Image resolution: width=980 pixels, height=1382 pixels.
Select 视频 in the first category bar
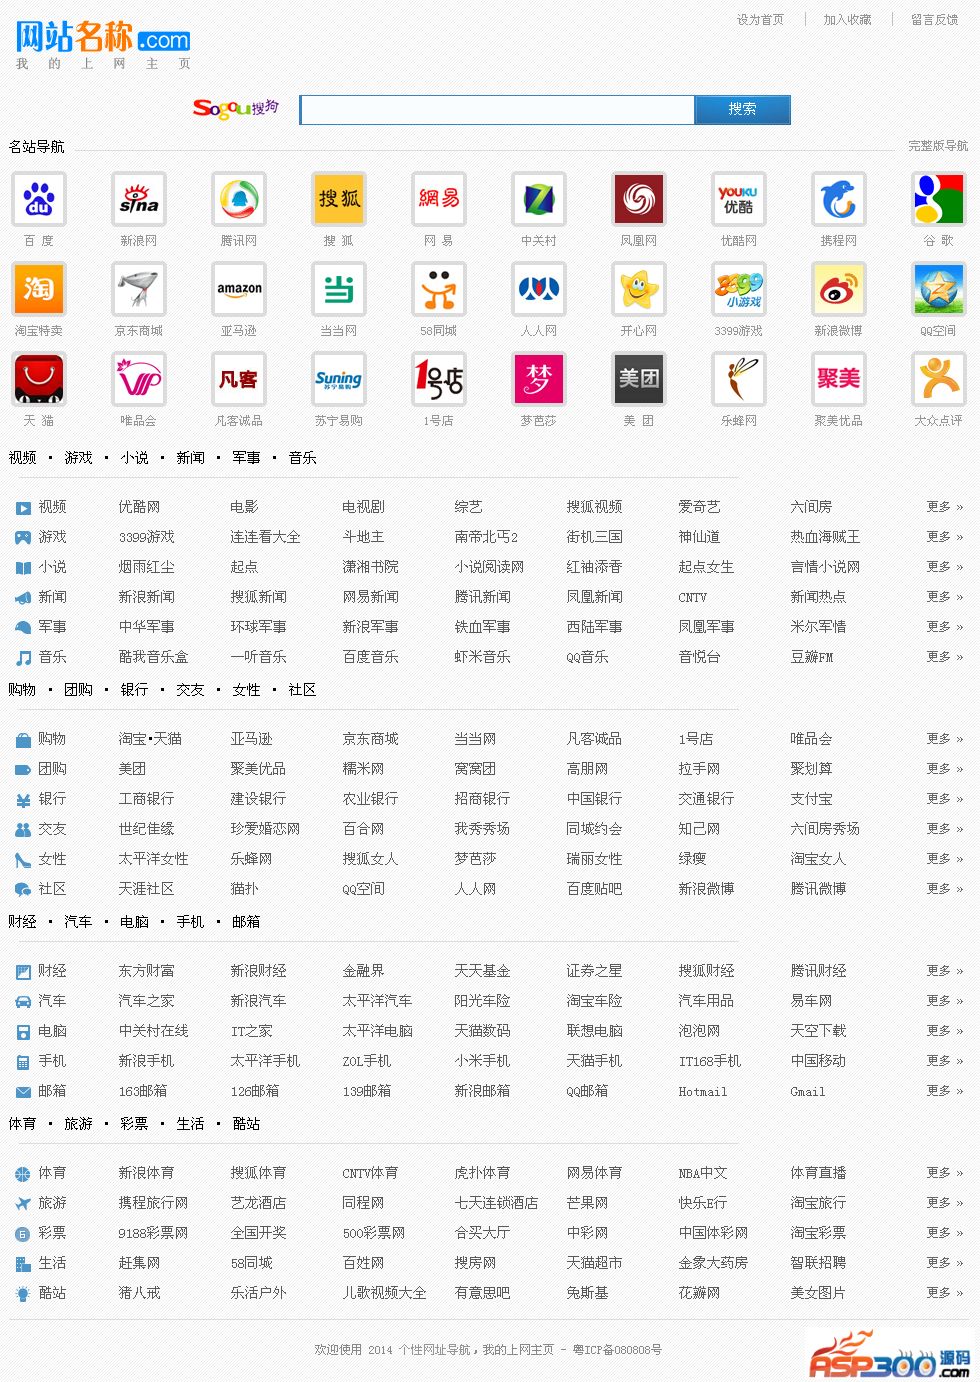click(23, 457)
